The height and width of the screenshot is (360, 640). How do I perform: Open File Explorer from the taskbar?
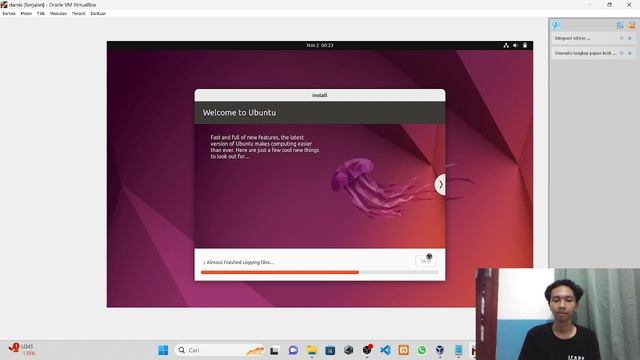[312, 350]
